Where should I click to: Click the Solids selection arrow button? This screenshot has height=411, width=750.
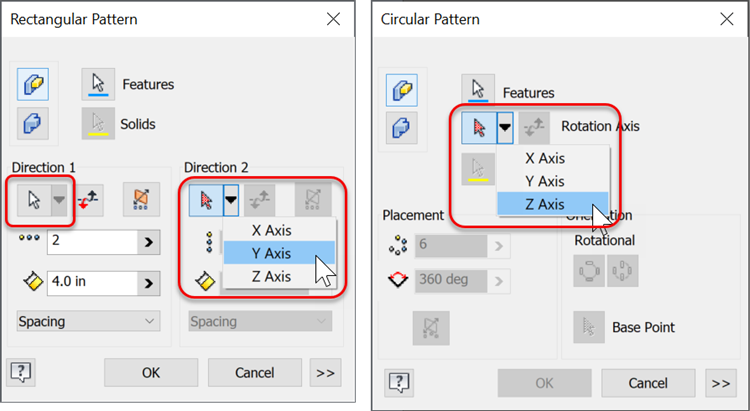point(98,124)
